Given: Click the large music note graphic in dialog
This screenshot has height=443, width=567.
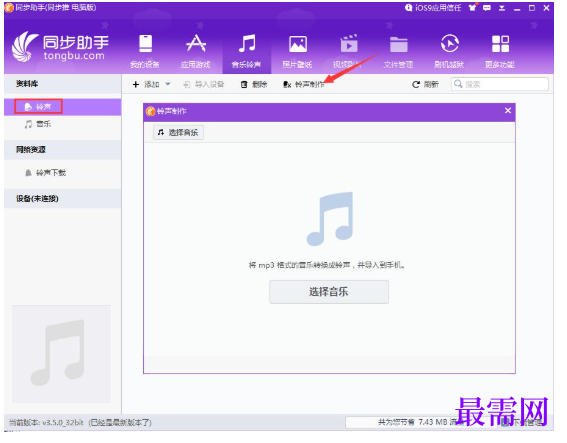Looking at the screenshot, I should (330, 219).
